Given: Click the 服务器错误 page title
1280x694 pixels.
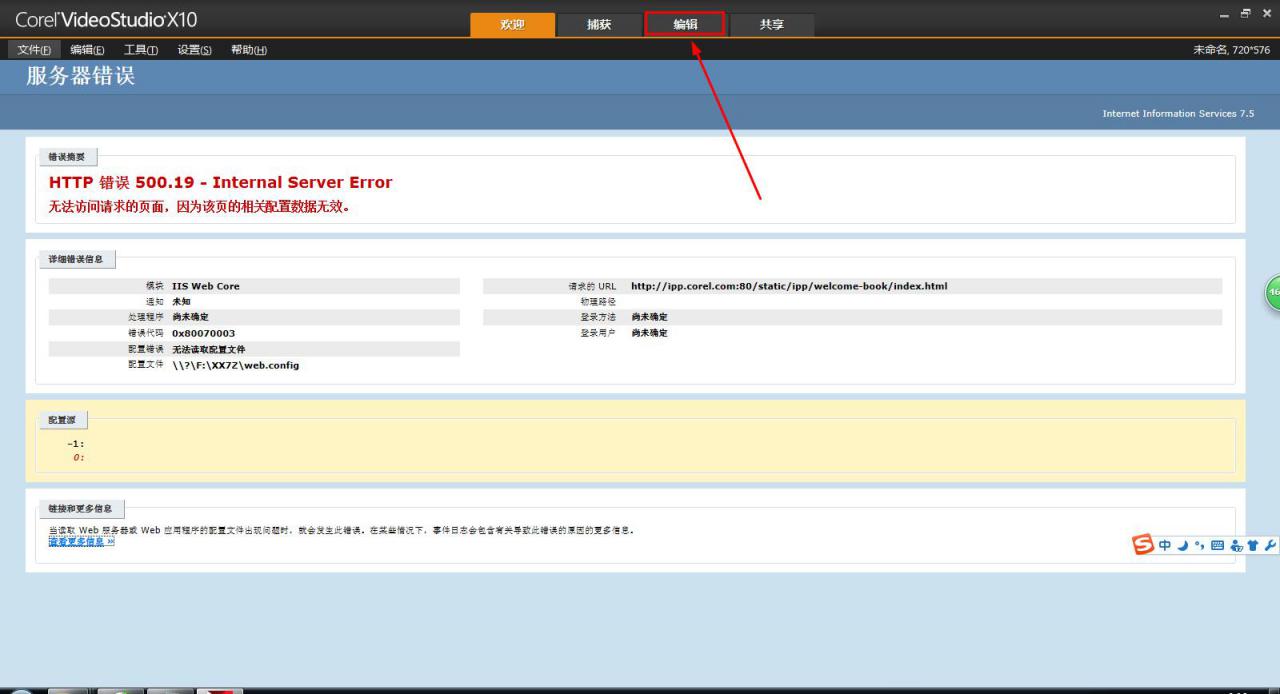Looking at the screenshot, I should click(80, 77).
